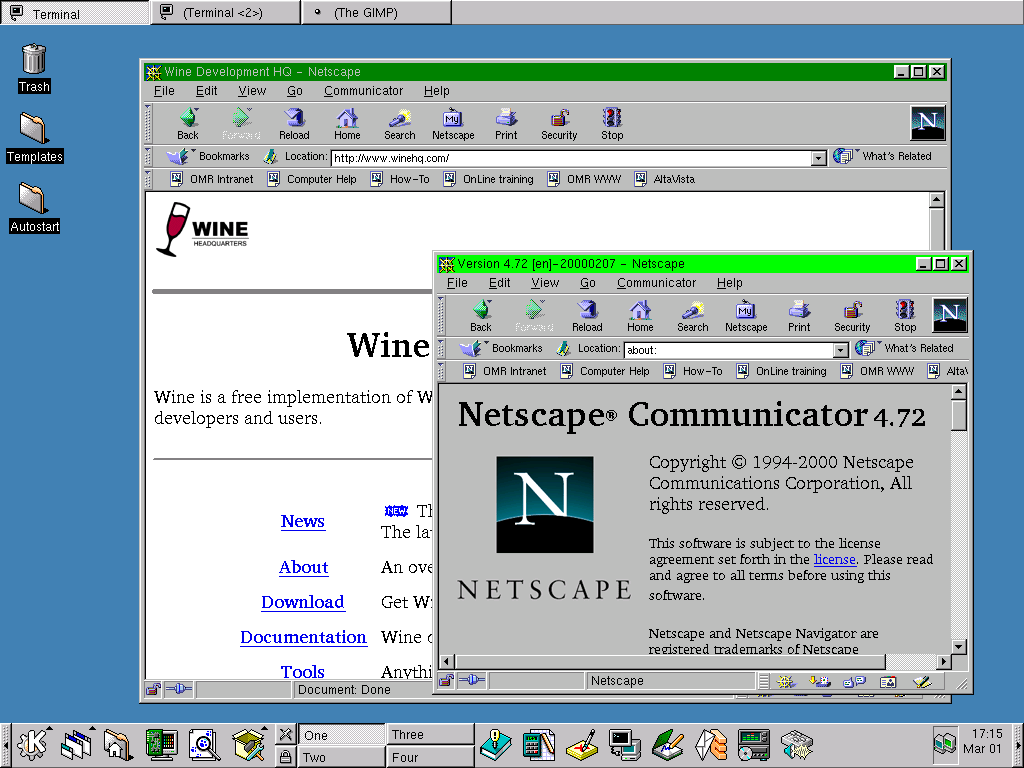Toggle online/offline plug in Wine window status bar

pos(178,689)
